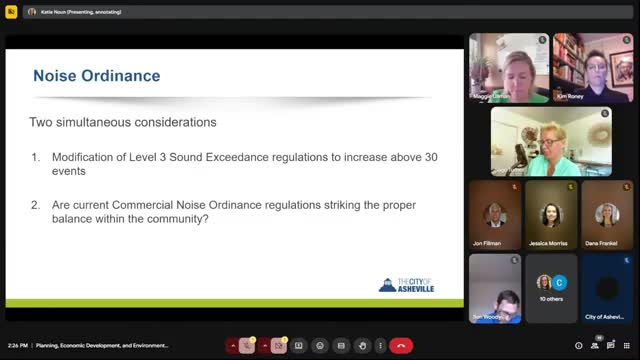This screenshot has height=360, width=640.
Task: Open the three-dot more options menu
Action: 380,346
